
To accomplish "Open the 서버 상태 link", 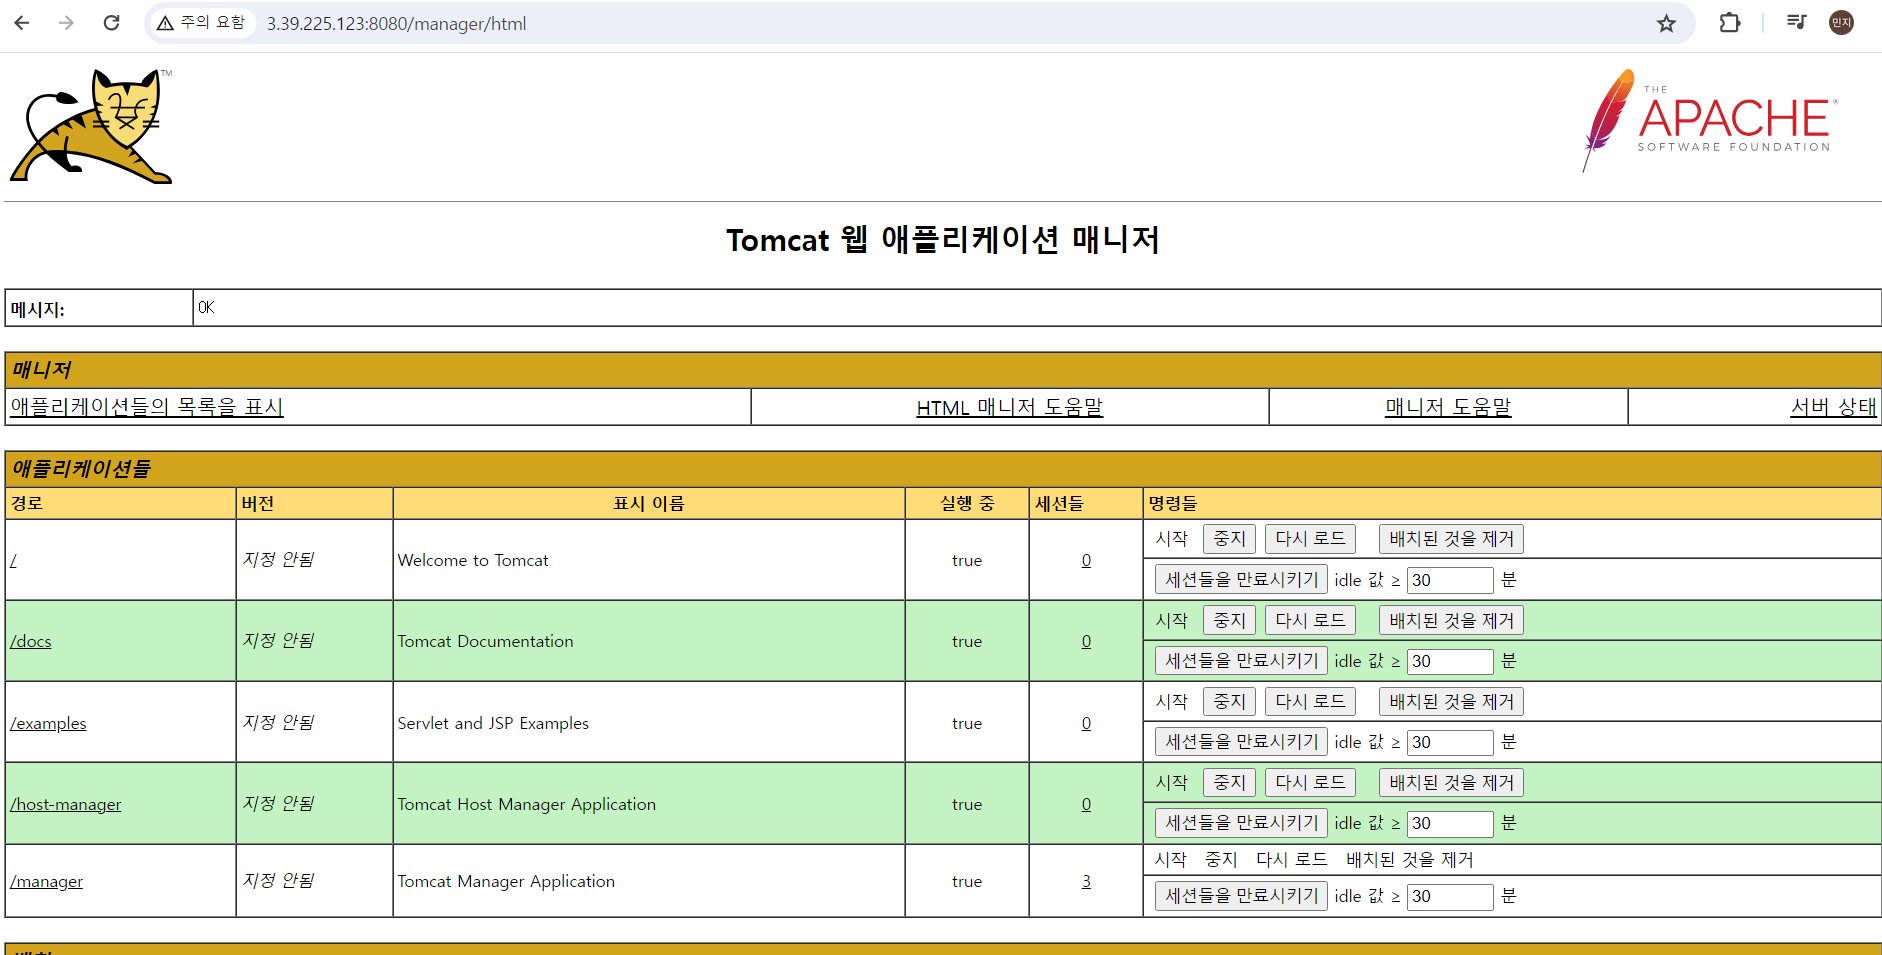I will 1833,407.
